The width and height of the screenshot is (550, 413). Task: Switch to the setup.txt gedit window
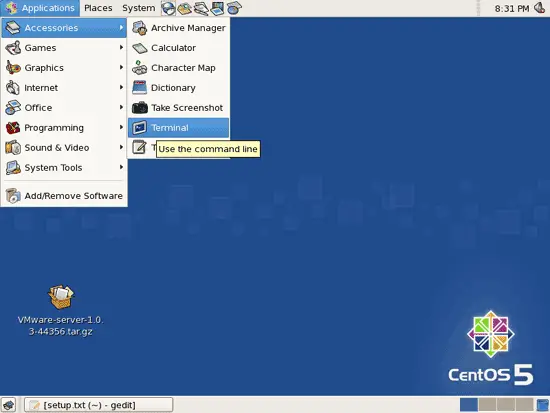[x=99, y=405]
